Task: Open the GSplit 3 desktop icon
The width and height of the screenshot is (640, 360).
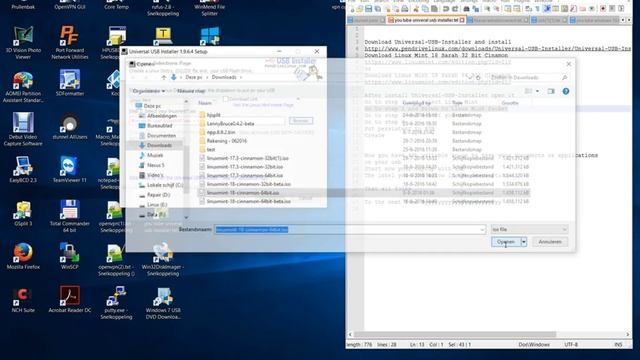Action: click(x=23, y=213)
